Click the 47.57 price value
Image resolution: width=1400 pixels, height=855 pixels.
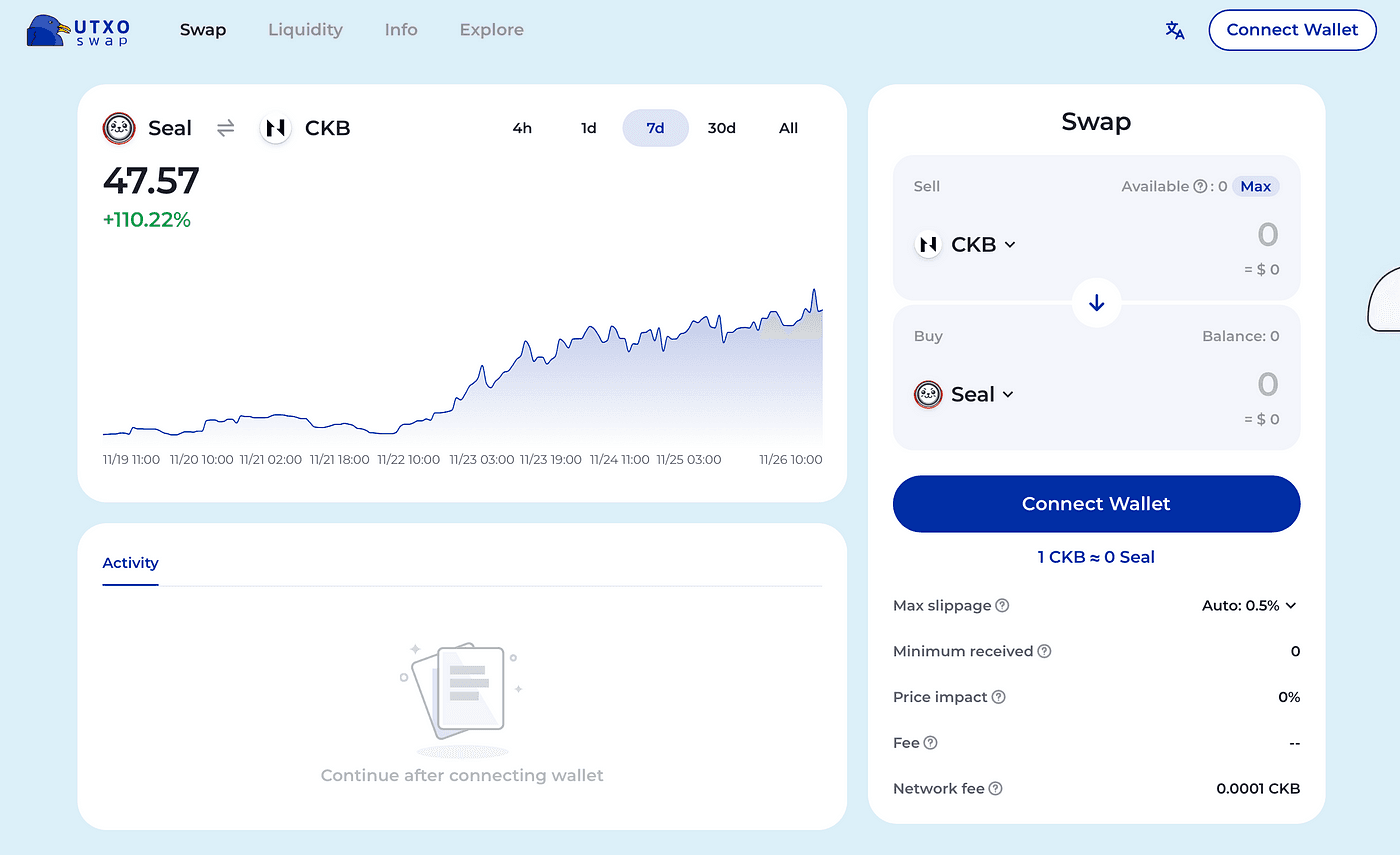151,181
